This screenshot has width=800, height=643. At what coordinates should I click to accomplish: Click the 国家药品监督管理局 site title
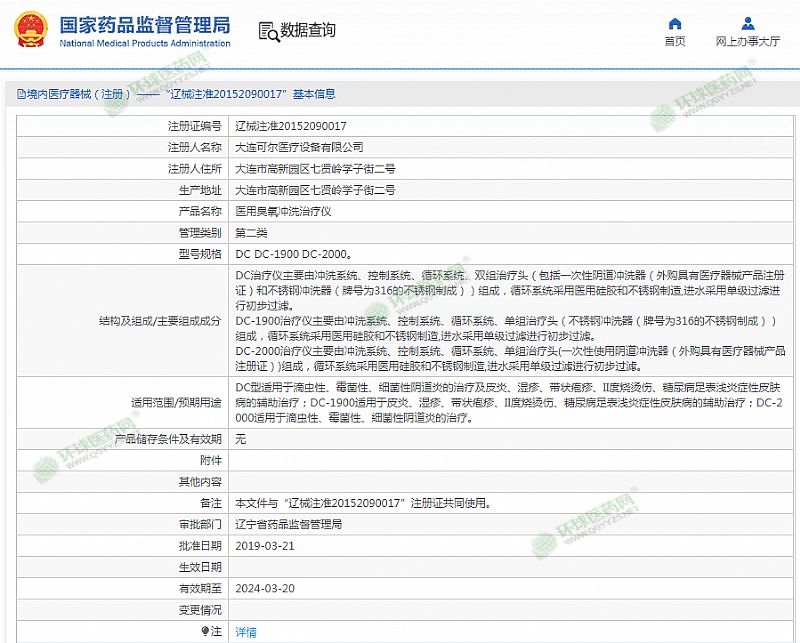tap(145, 24)
